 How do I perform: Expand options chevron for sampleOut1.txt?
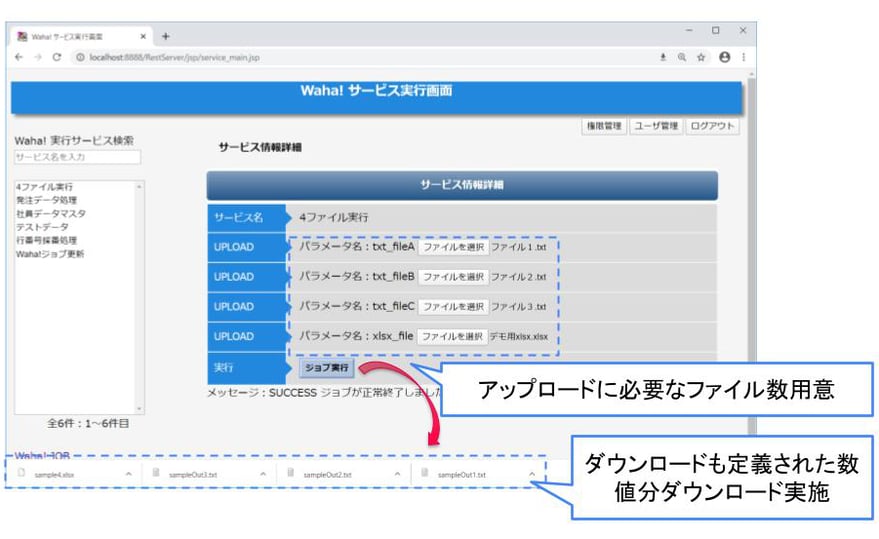531,474
